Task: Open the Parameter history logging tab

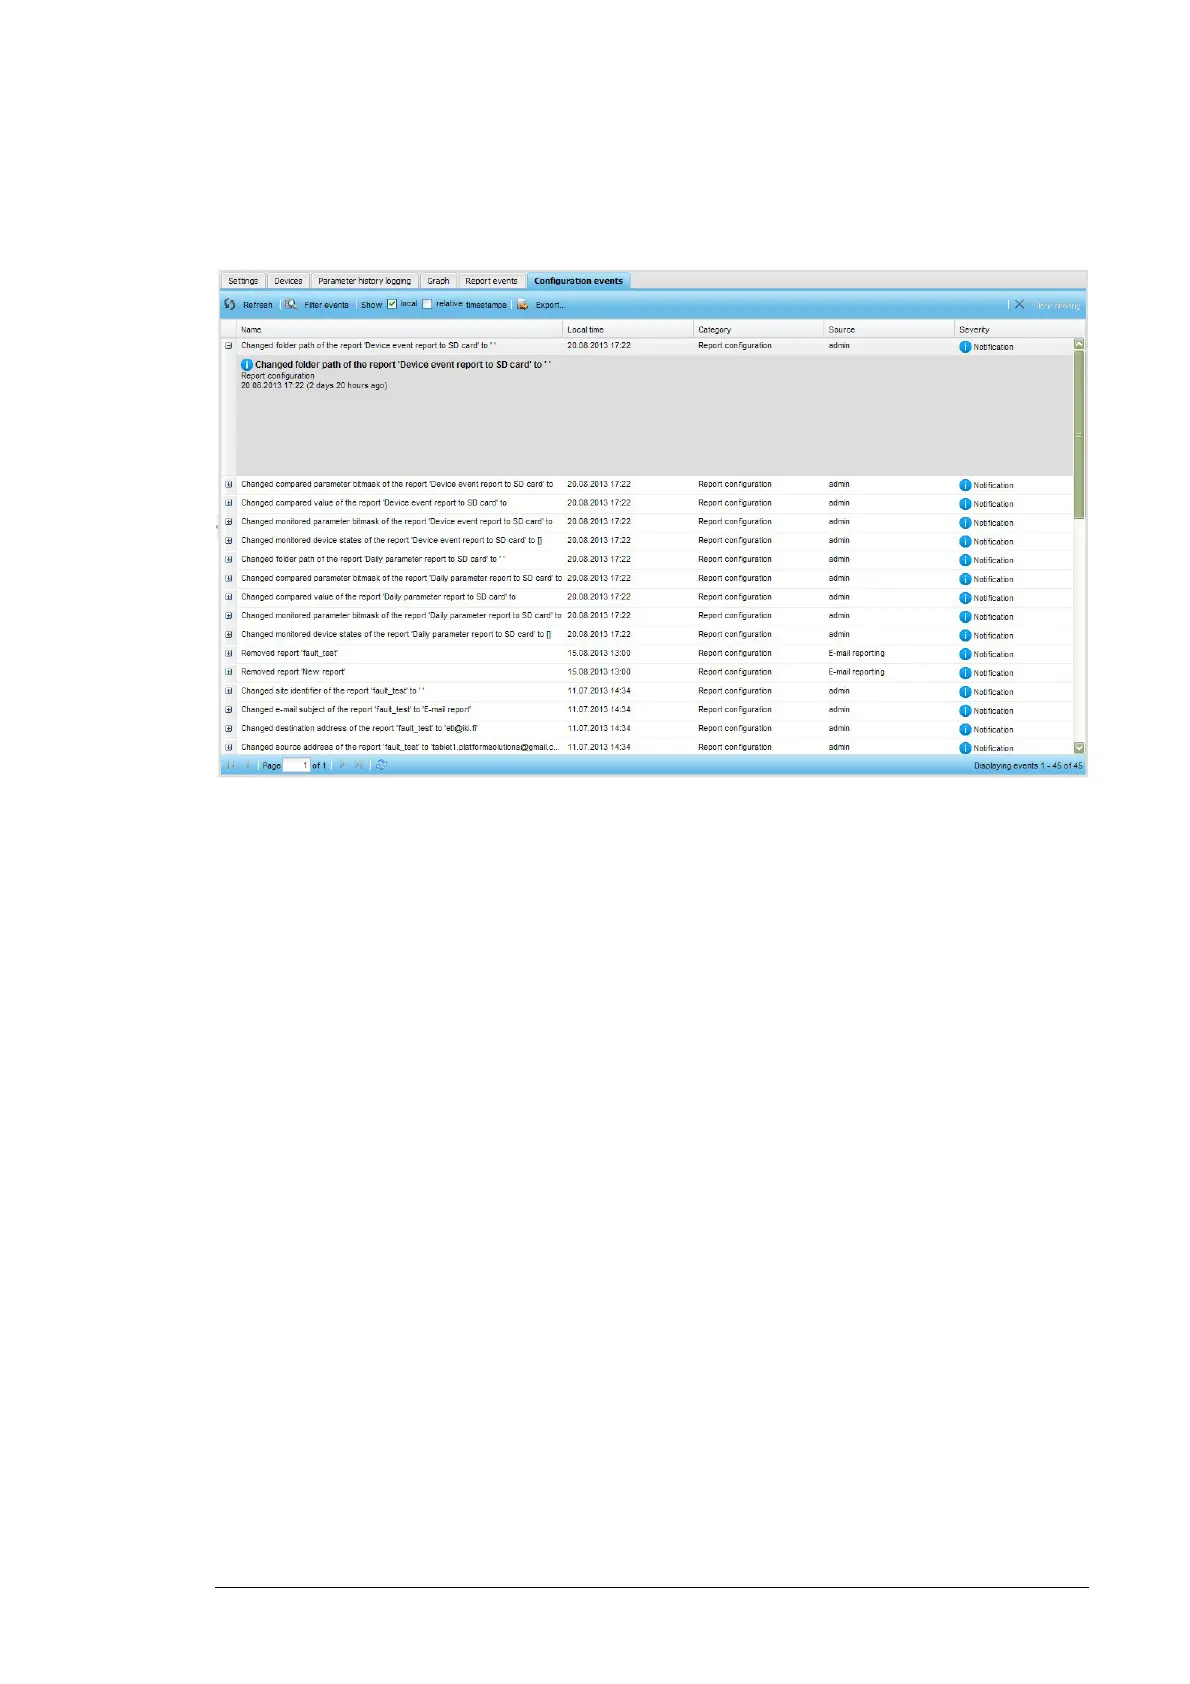Action: tap(364, 281)
